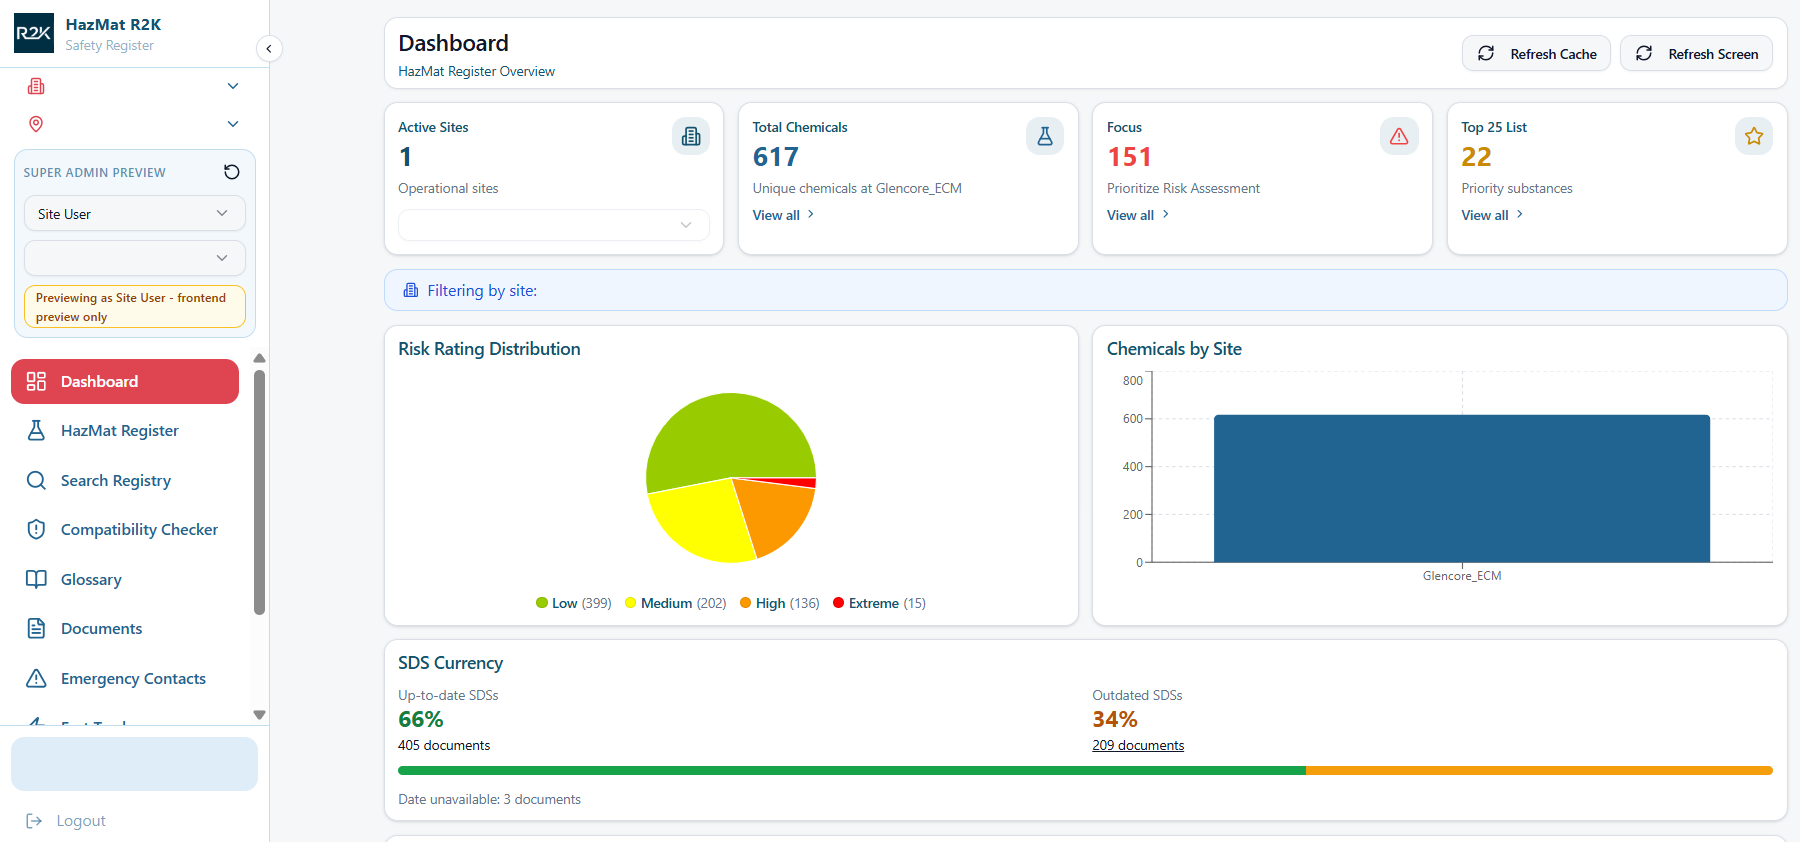Expand the company selector chevron in sidebar

coord(233,86)
